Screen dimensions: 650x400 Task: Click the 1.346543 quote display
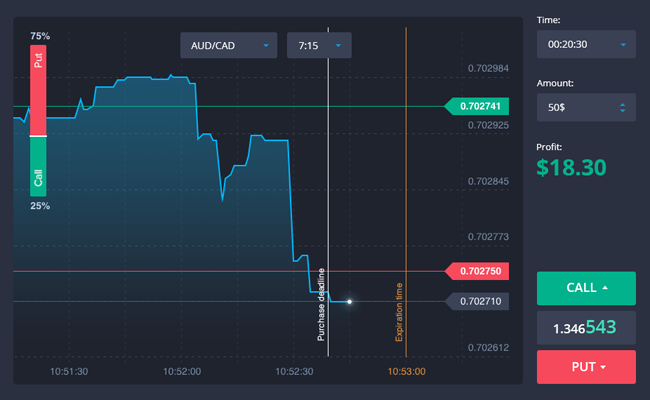(x=586, y=328)
